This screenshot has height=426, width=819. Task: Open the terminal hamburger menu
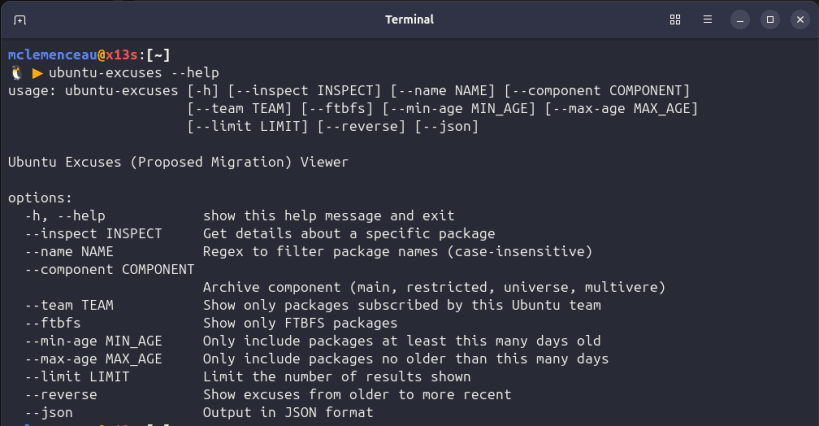click(707, 20)
